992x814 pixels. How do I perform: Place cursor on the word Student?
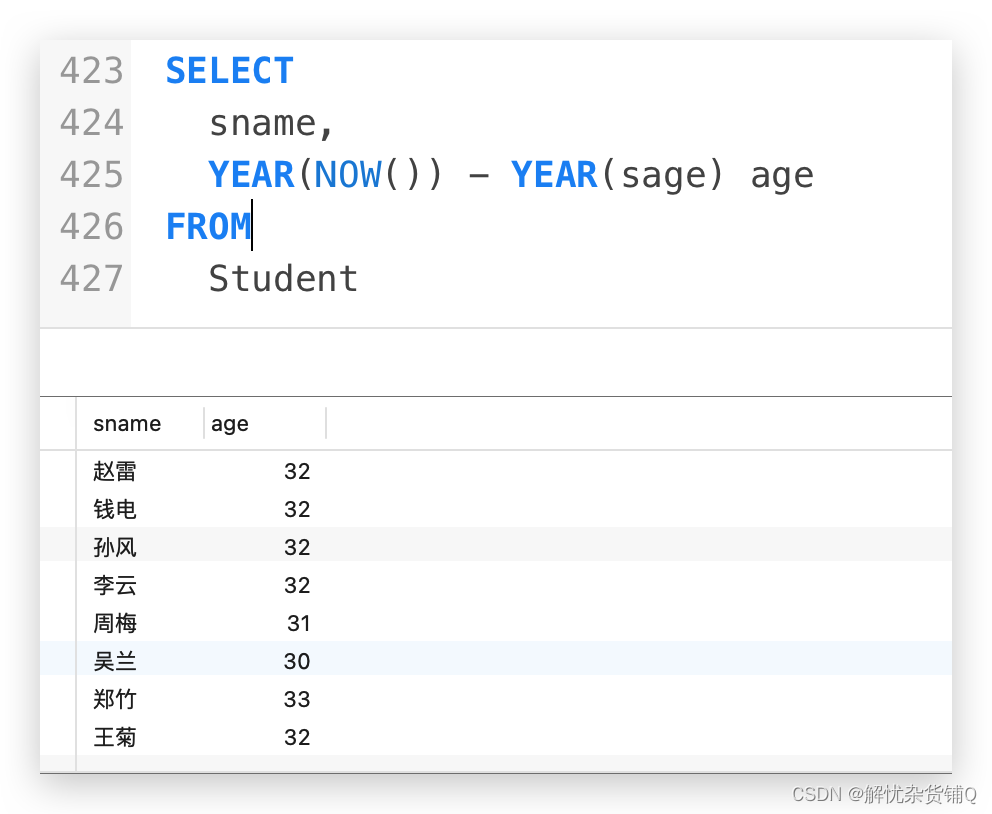point(283,278)
